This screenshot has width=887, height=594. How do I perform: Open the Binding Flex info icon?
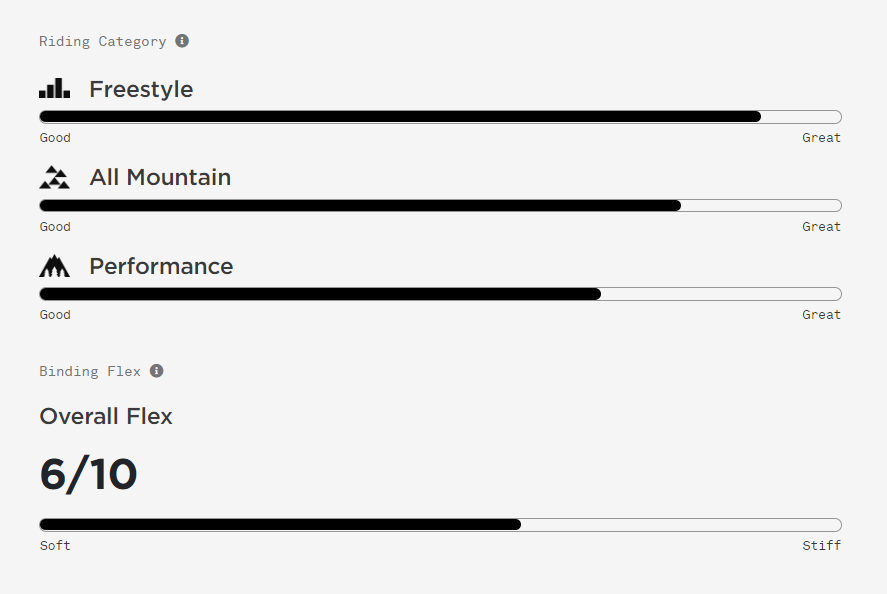[x=156, y=371]
